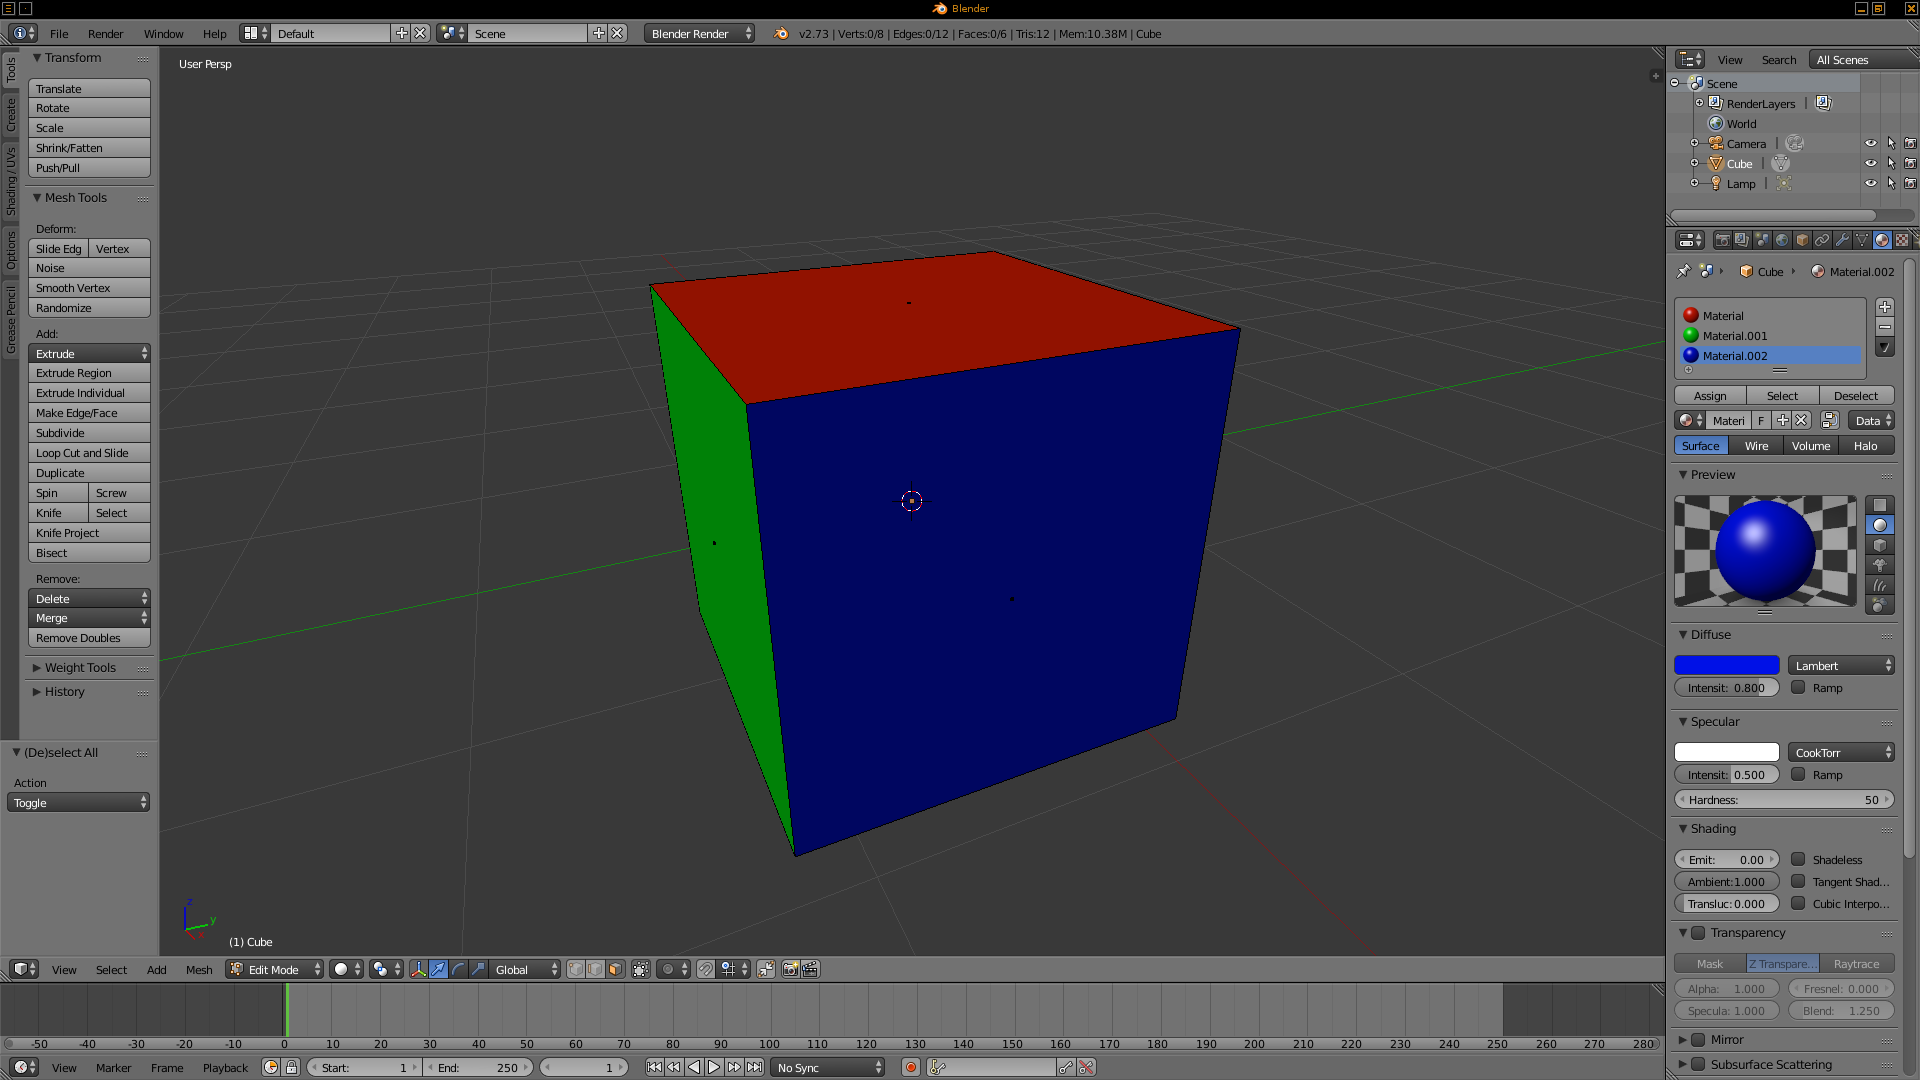Open the Global orientation dropdown

click(525, 969)
